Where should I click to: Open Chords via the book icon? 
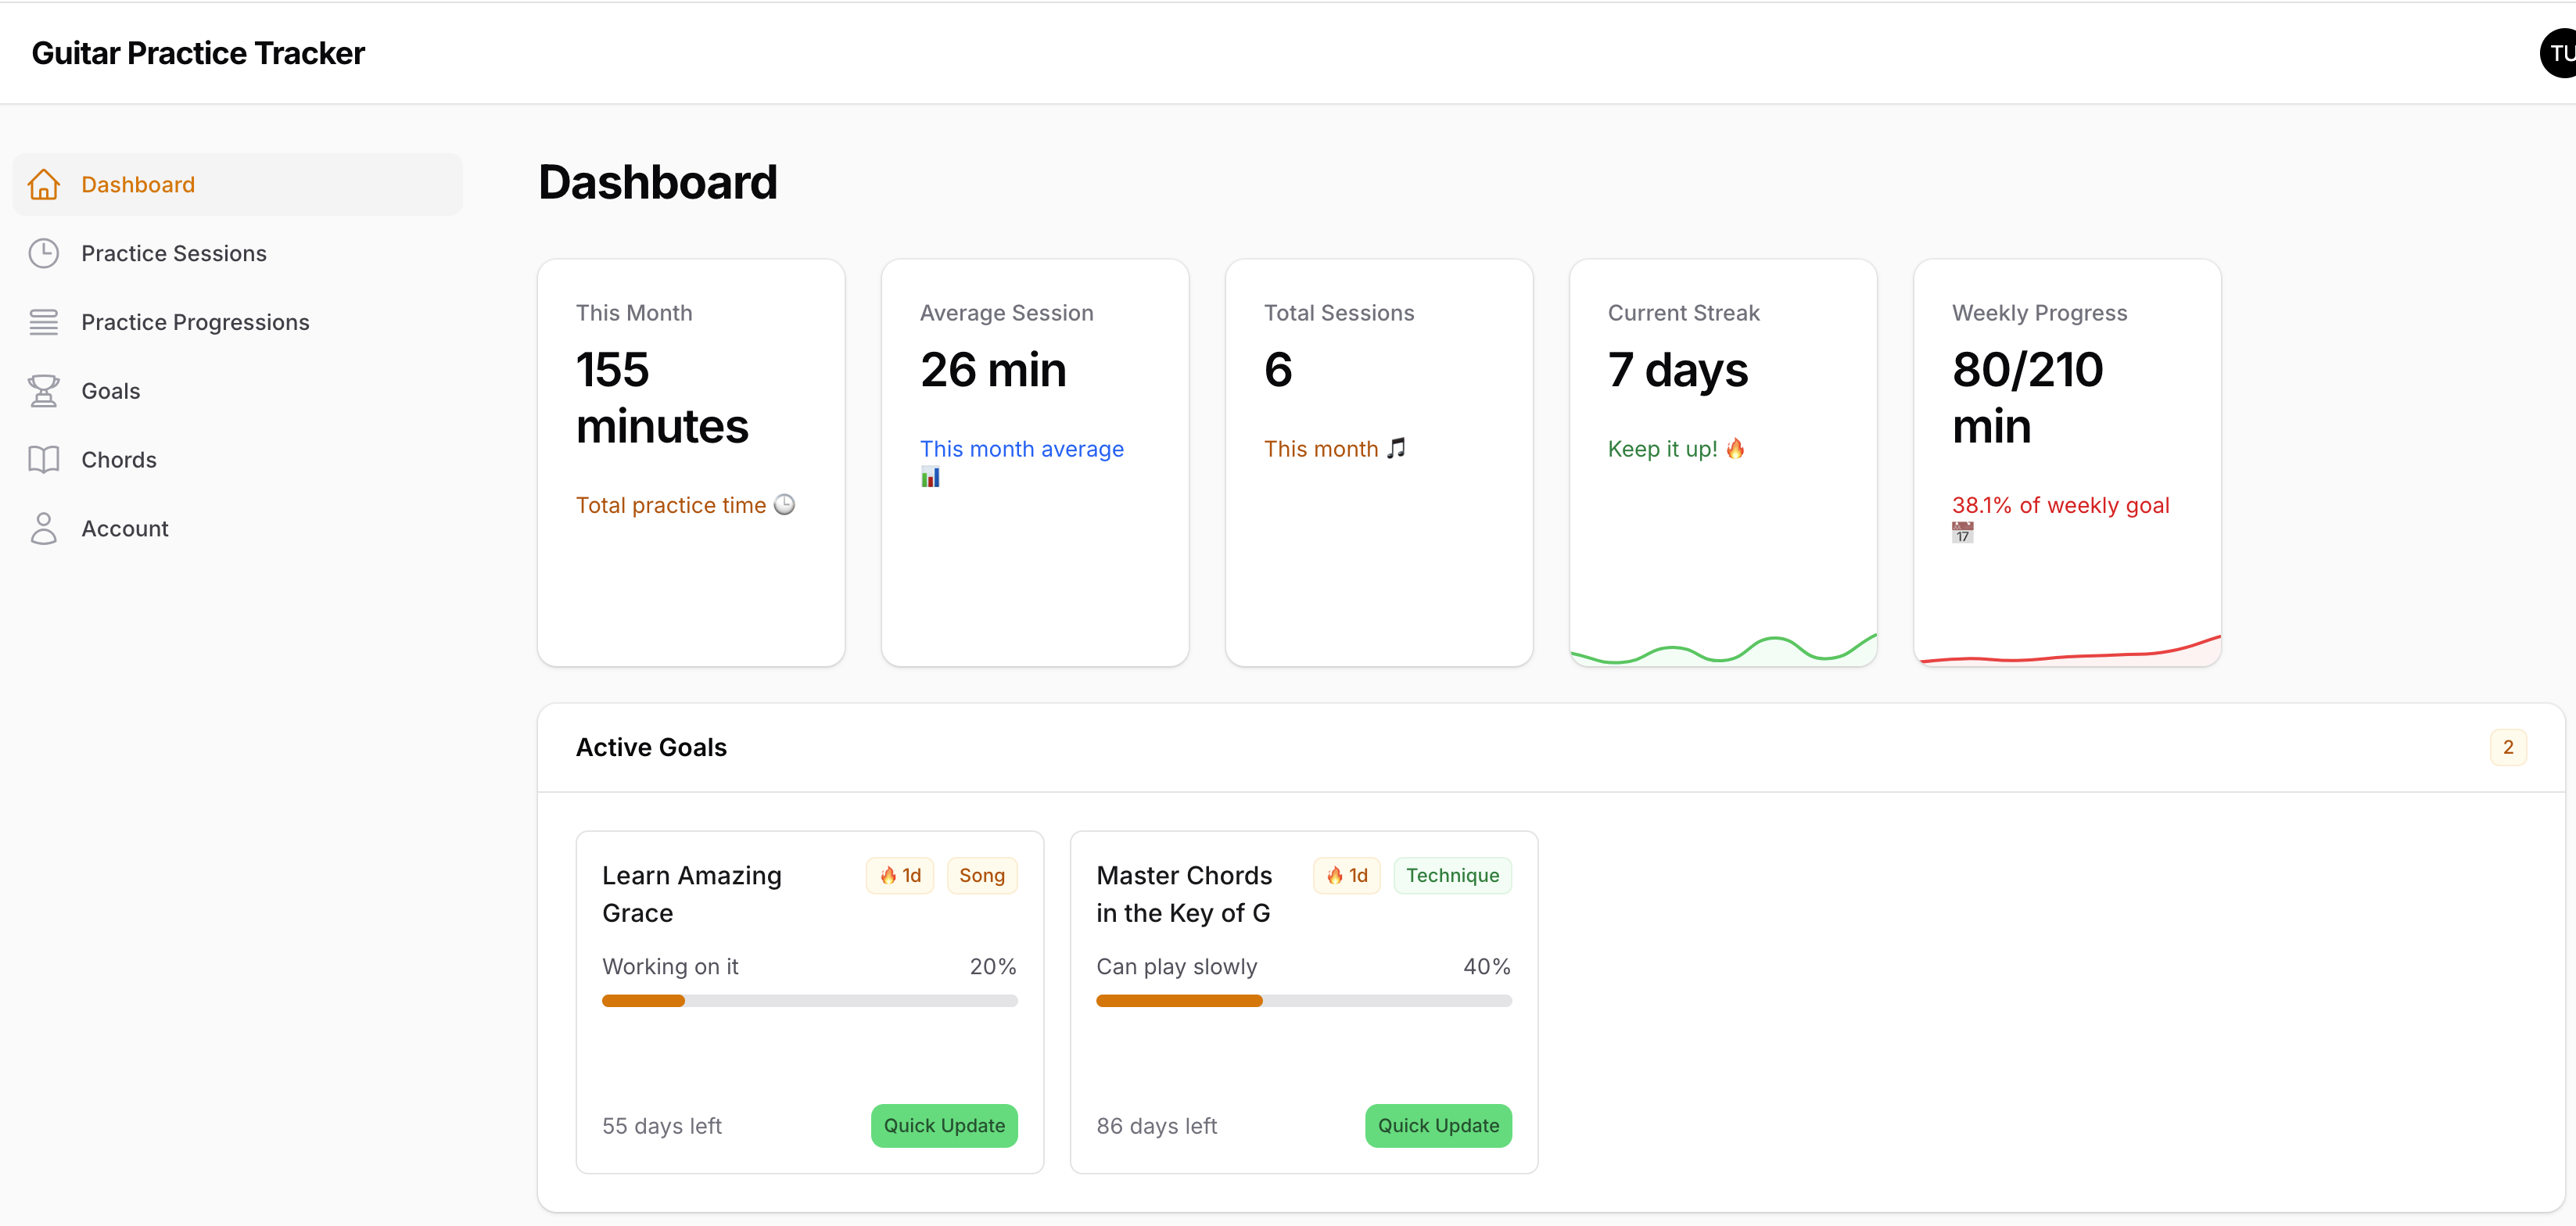(44, 459)
